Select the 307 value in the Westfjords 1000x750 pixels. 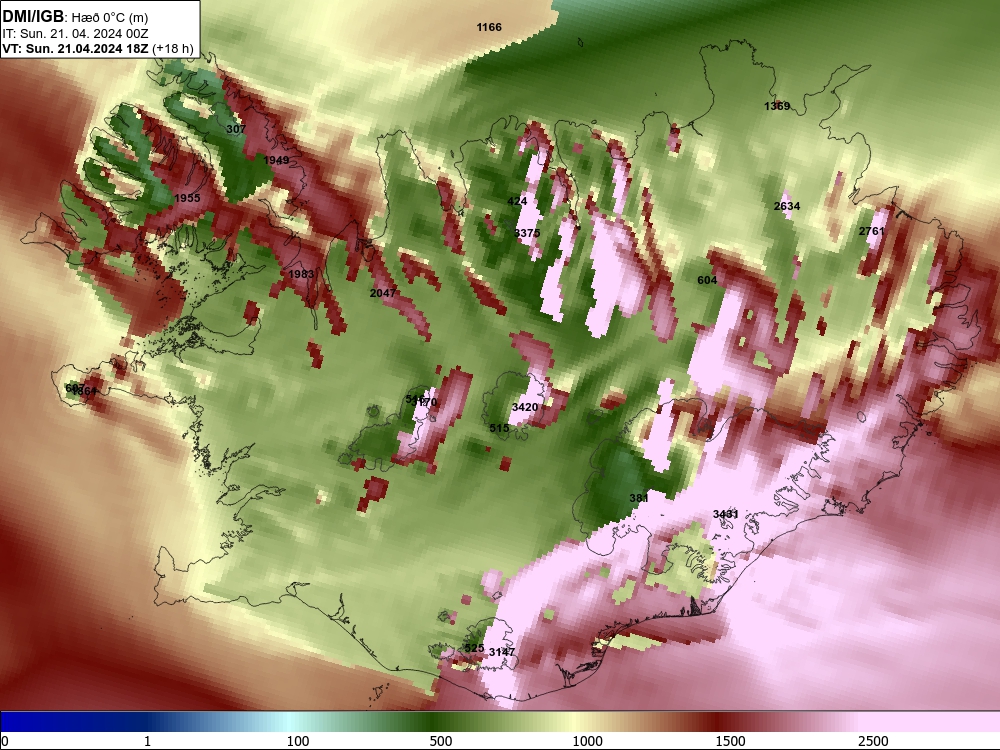235,129
